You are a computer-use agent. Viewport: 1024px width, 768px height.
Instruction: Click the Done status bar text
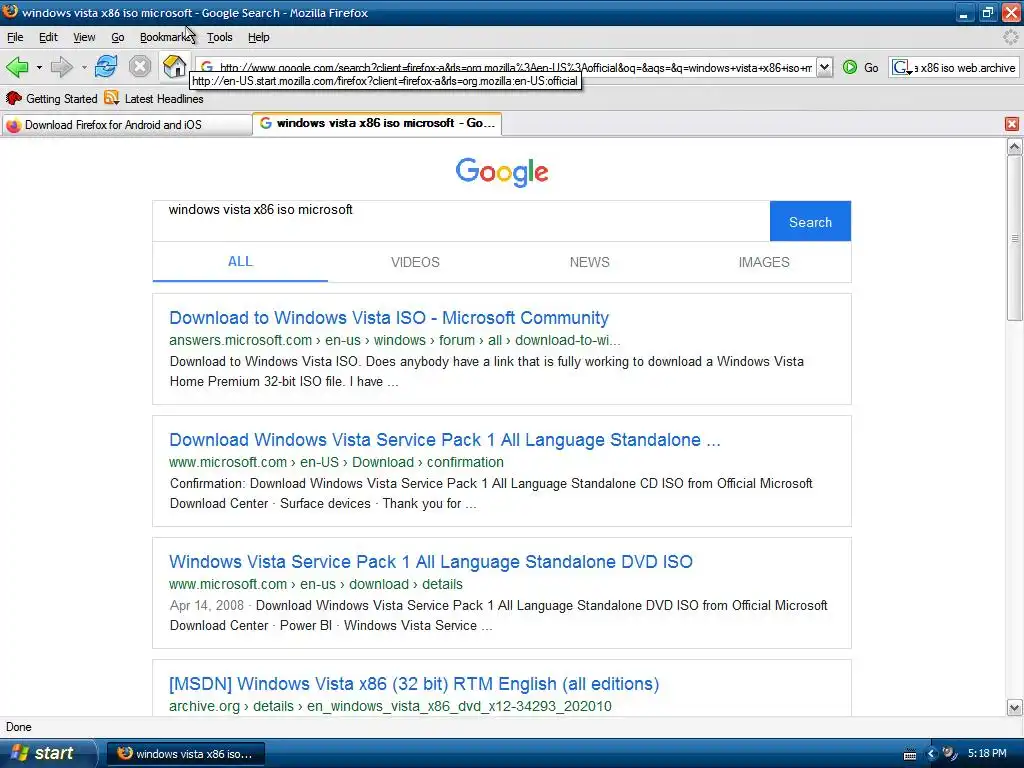(x=18, y=727)
